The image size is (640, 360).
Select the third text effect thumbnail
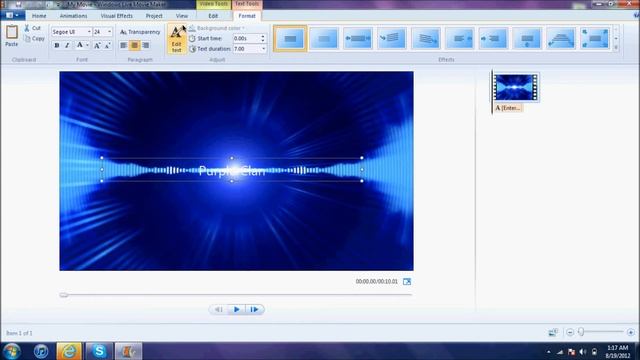tap(358, 39)
